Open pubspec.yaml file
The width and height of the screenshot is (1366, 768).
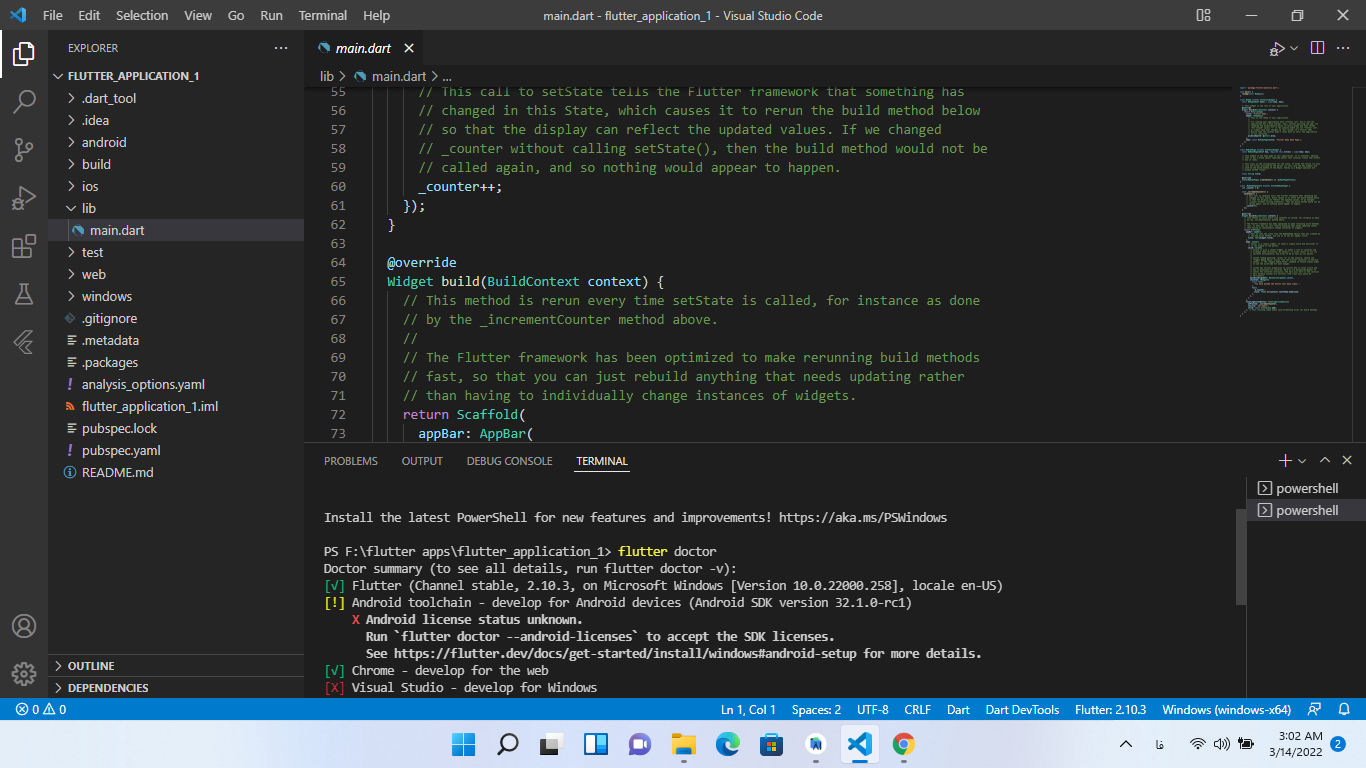(176, 450)
